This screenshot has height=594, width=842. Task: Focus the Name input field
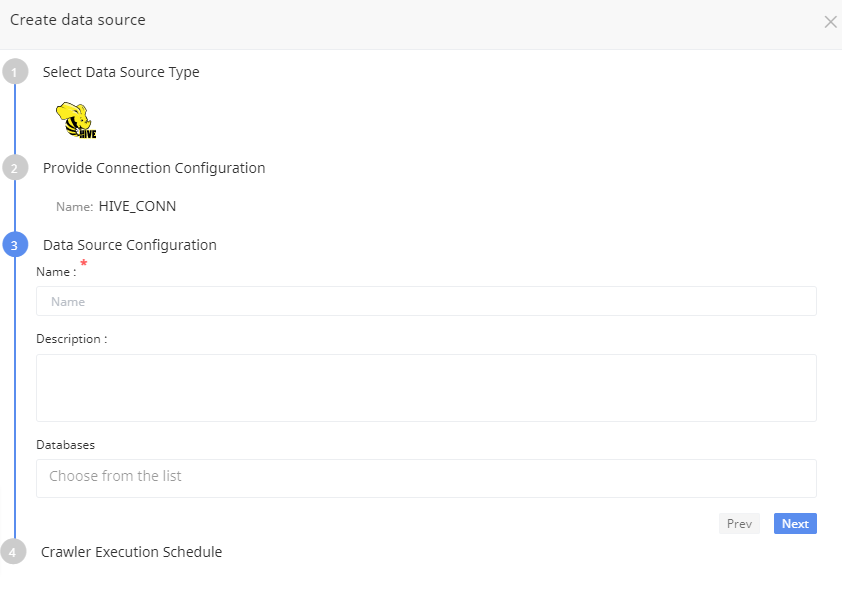(x=426, y=301)
